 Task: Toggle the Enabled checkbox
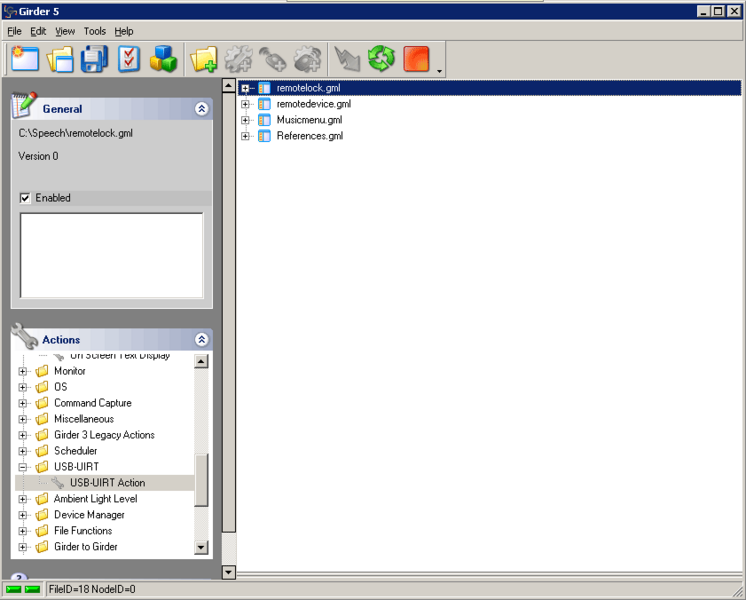pyautogui.click(x=25, y=198)
